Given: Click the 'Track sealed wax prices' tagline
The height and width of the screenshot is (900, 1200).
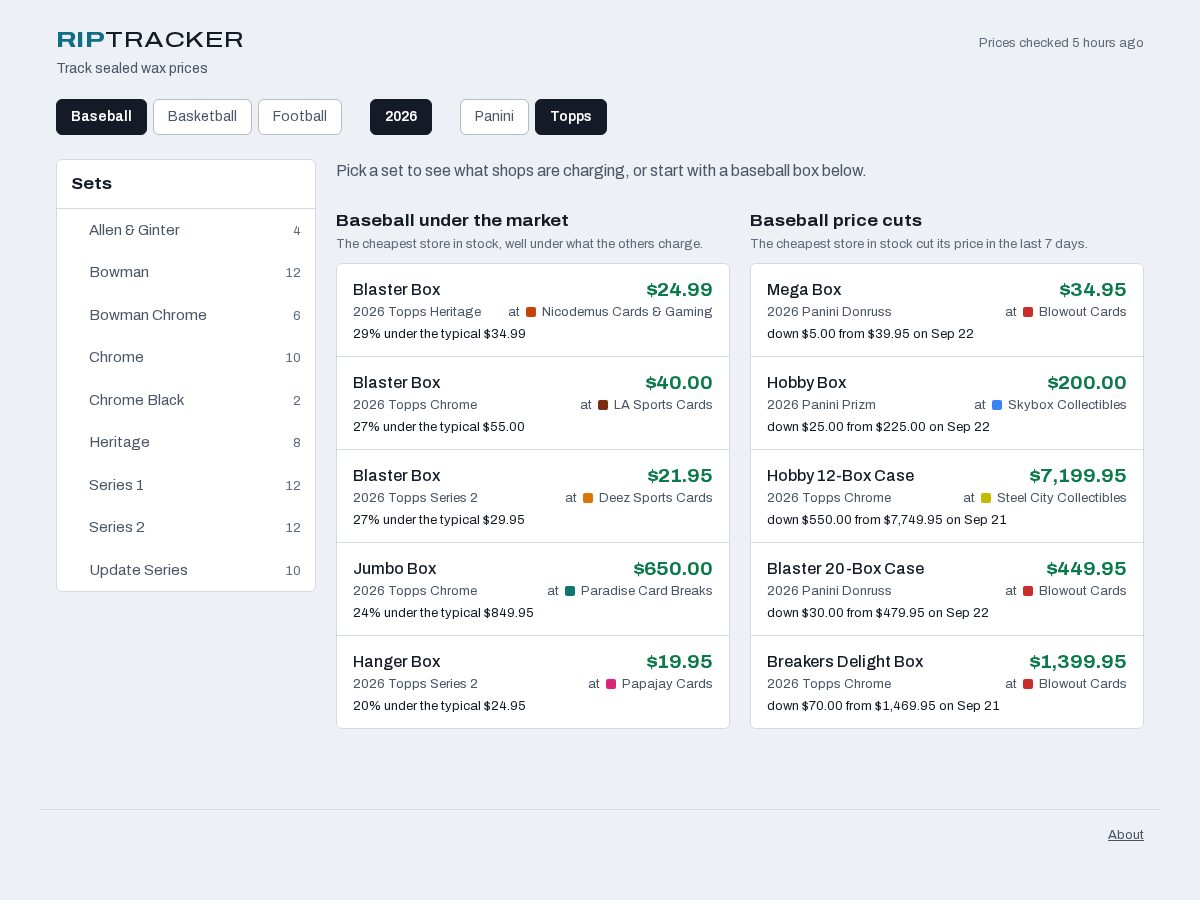Looking at the screenshot, I should (132, 68).
